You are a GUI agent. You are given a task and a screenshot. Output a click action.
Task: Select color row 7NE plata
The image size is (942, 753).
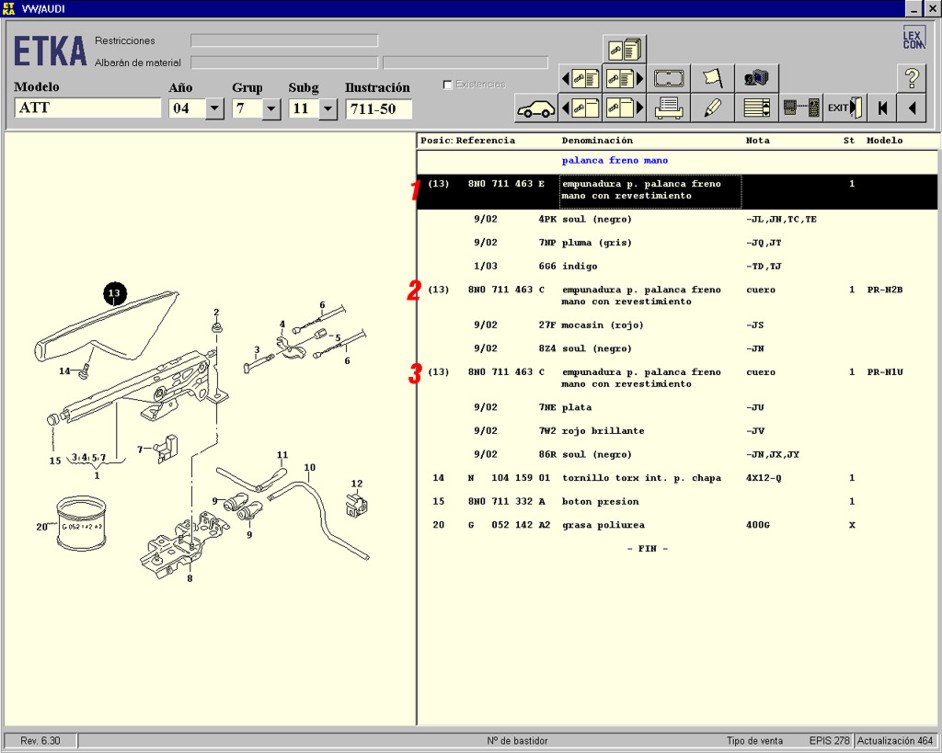click(x=677, y=407)
